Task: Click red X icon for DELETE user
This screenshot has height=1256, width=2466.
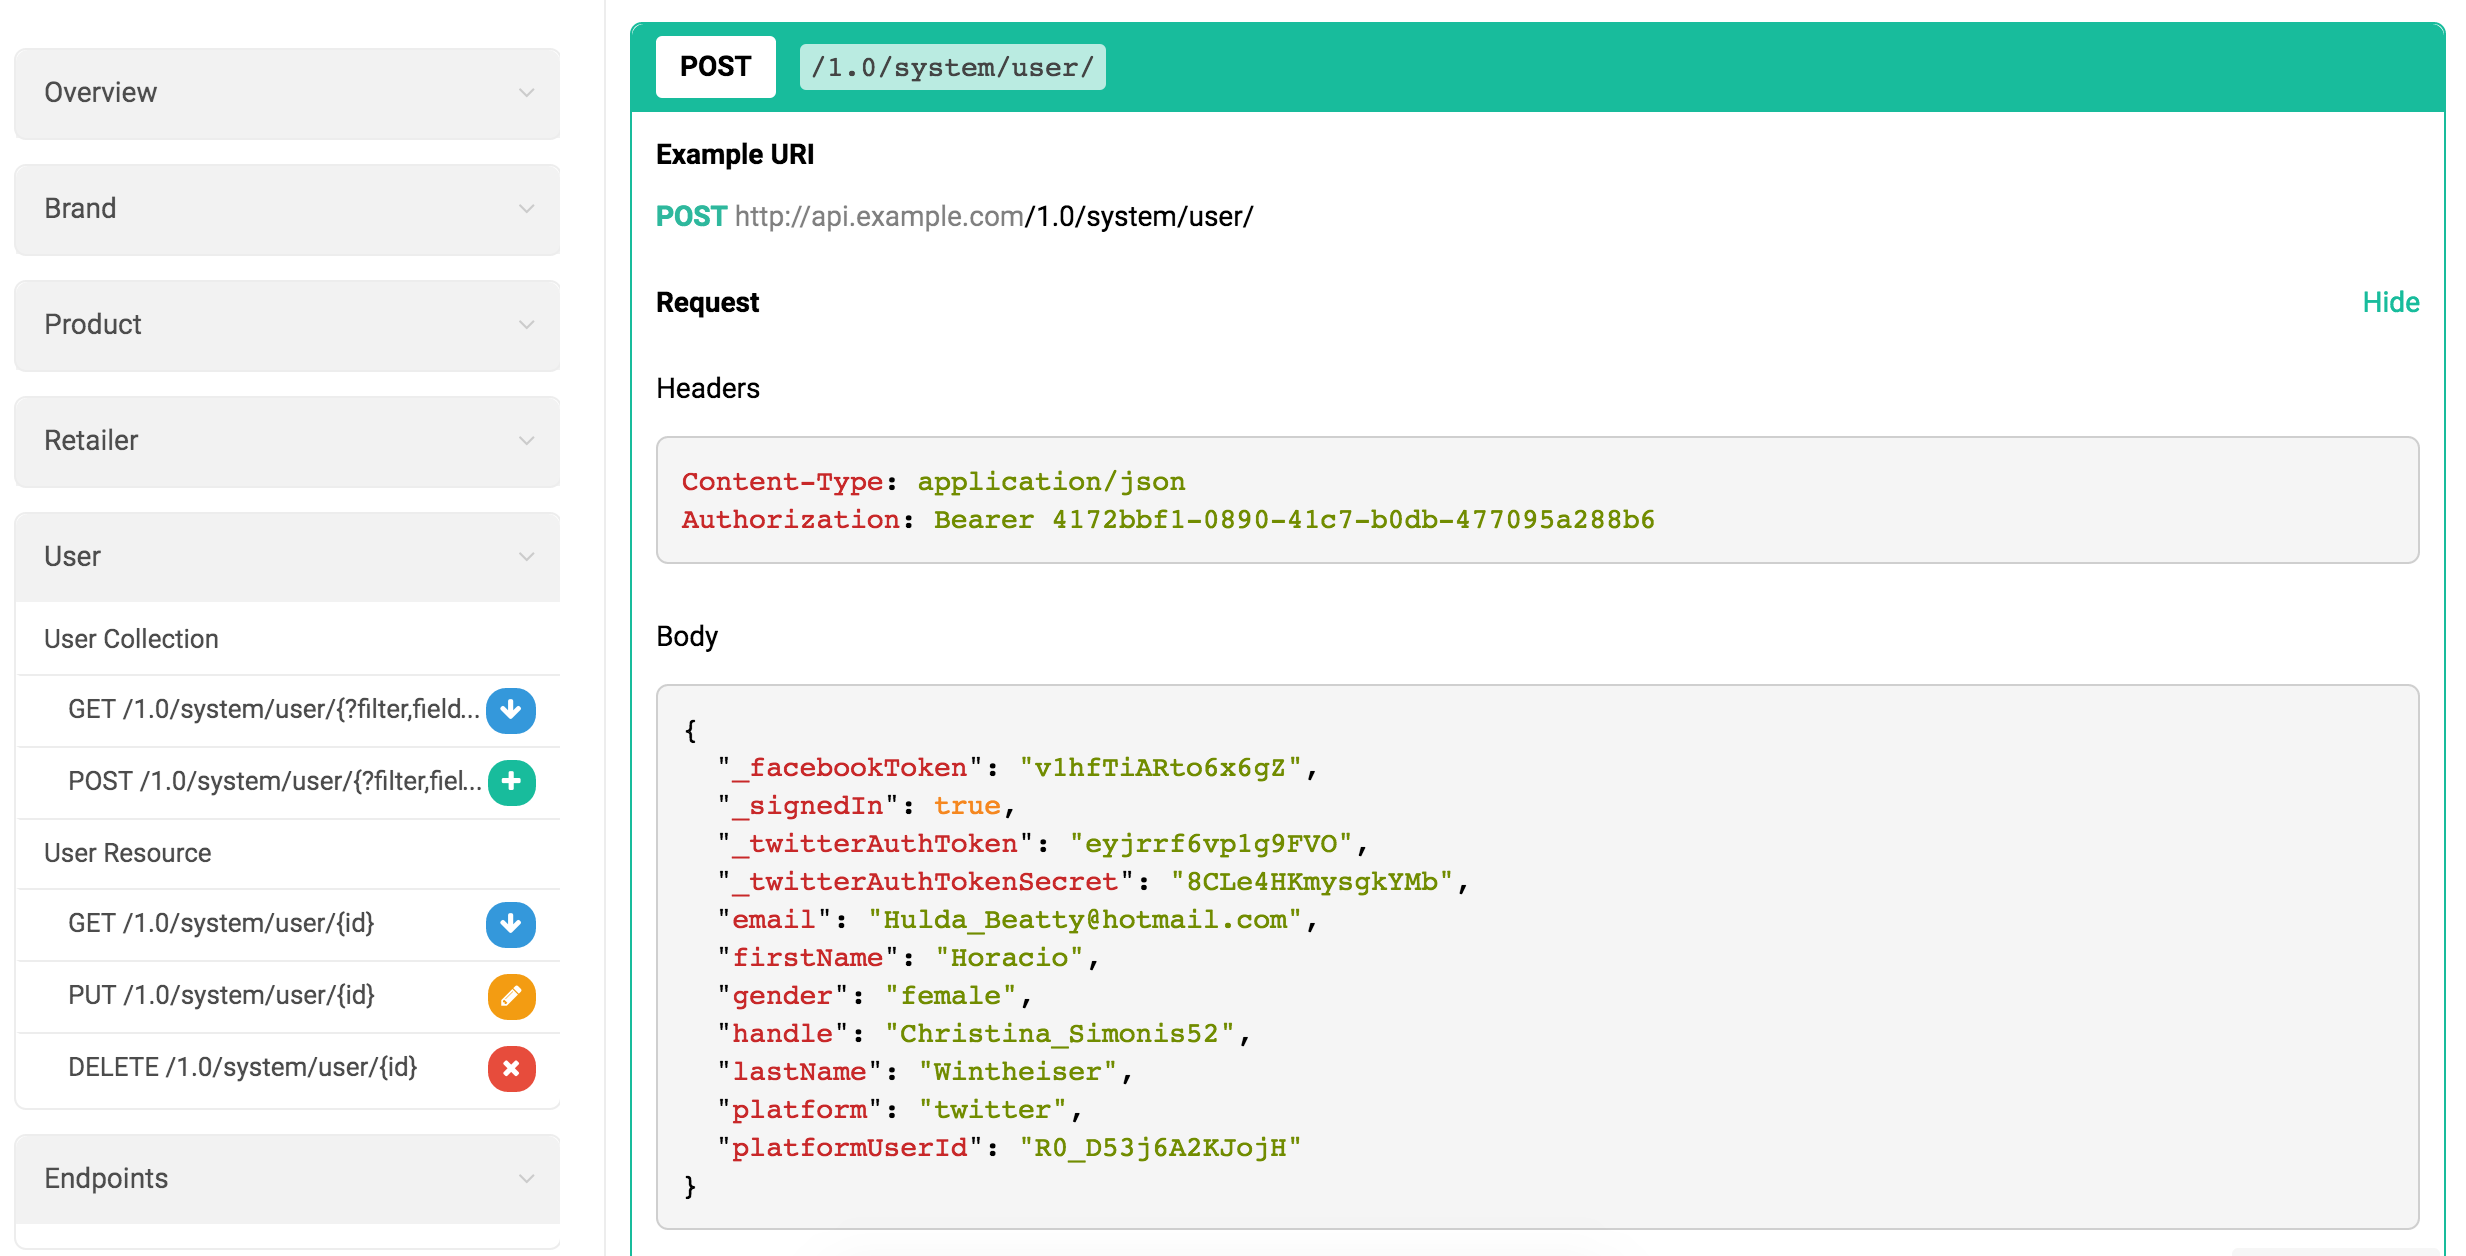Action: [x=511, y=1068]
